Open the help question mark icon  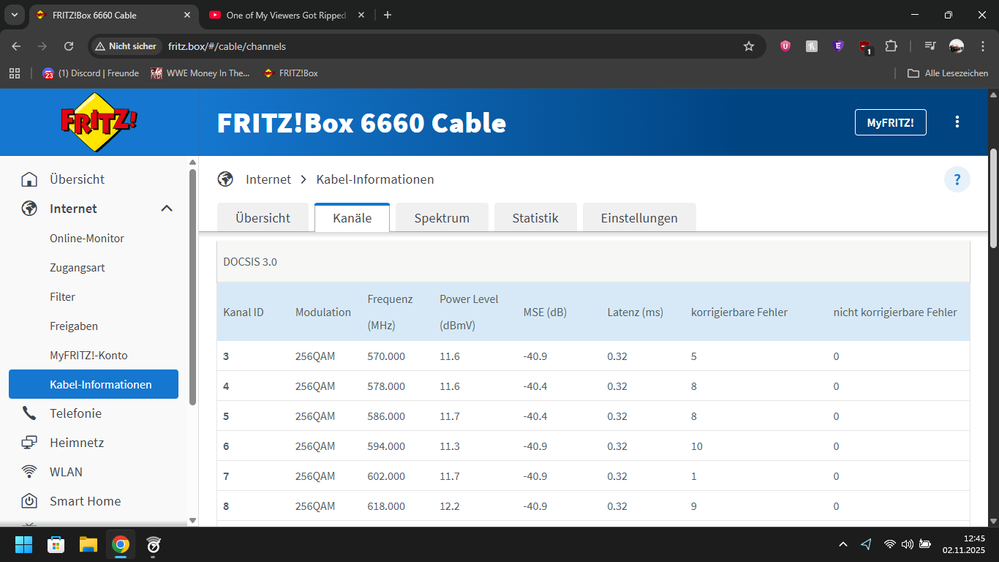click(x=957, y=180)
